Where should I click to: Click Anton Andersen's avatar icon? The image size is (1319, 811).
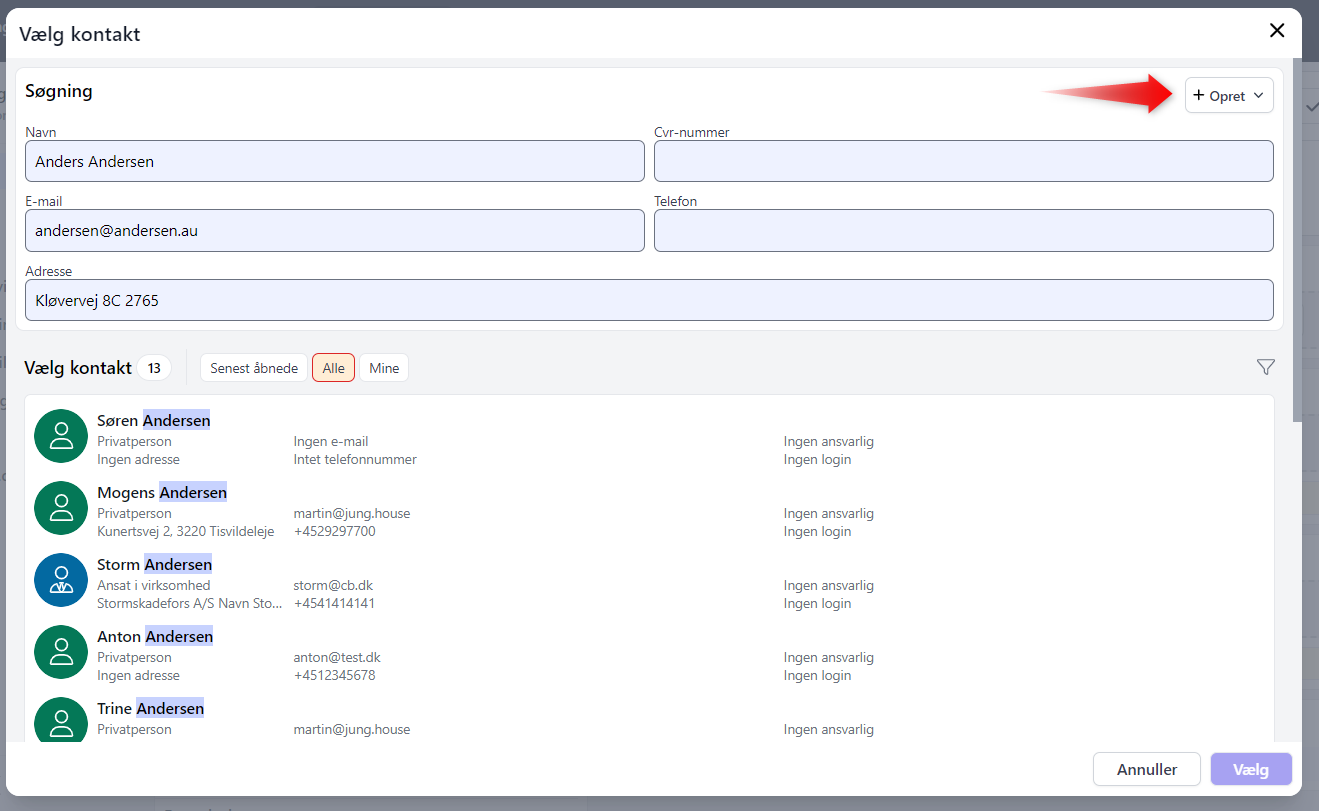point(61,652)
